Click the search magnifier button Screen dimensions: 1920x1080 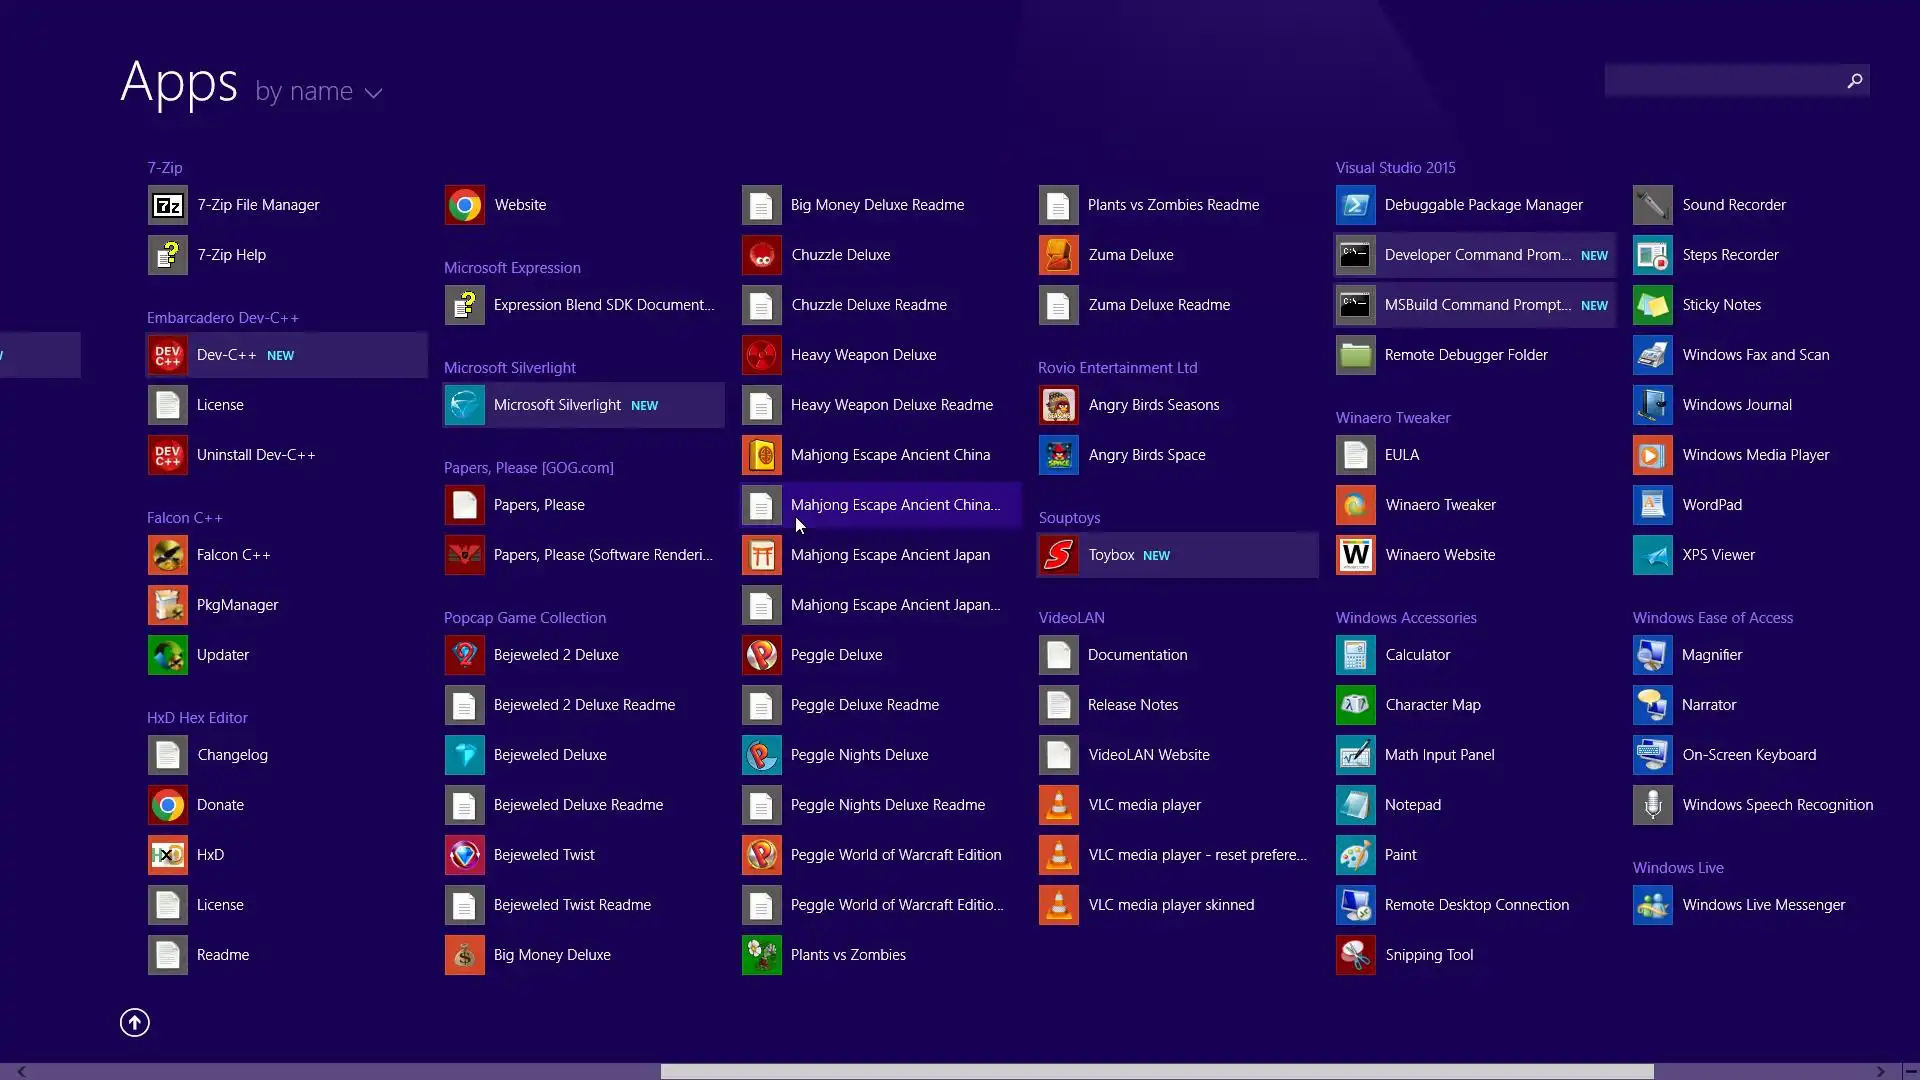[x=1855, y=80]
